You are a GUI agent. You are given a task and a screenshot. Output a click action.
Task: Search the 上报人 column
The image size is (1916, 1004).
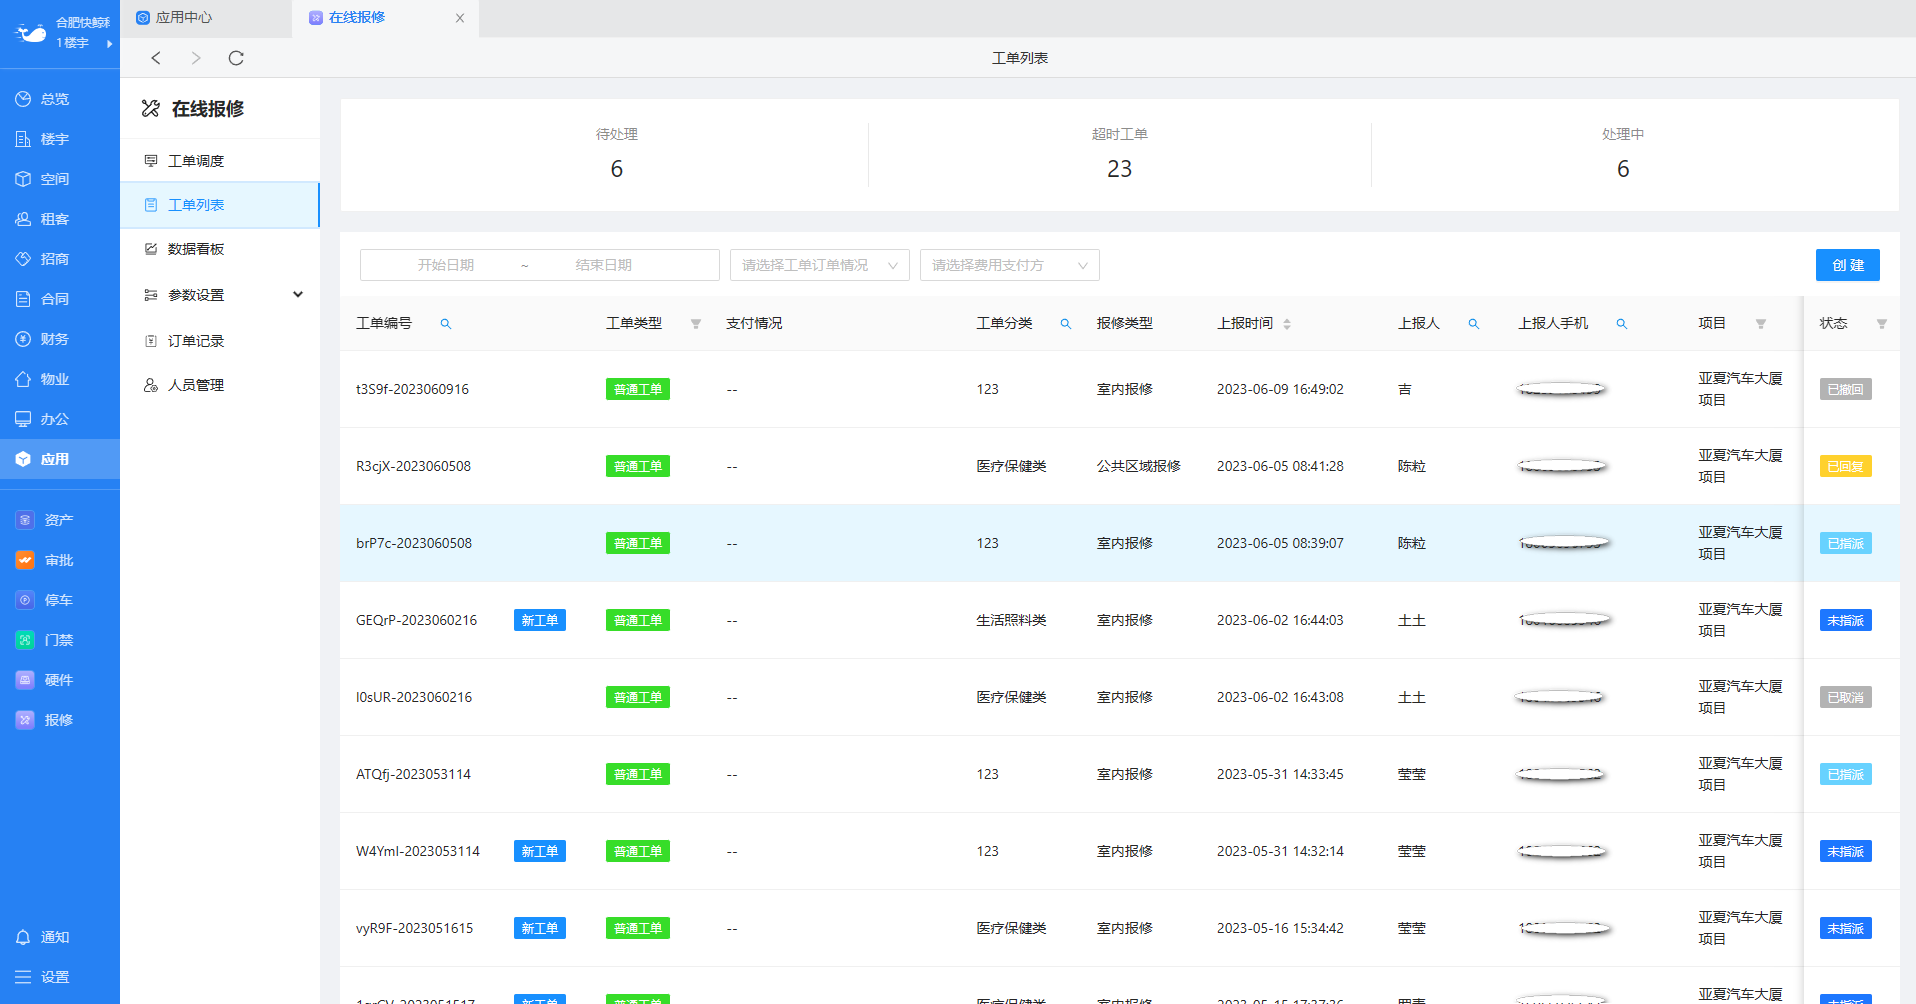pos(1474,324)
